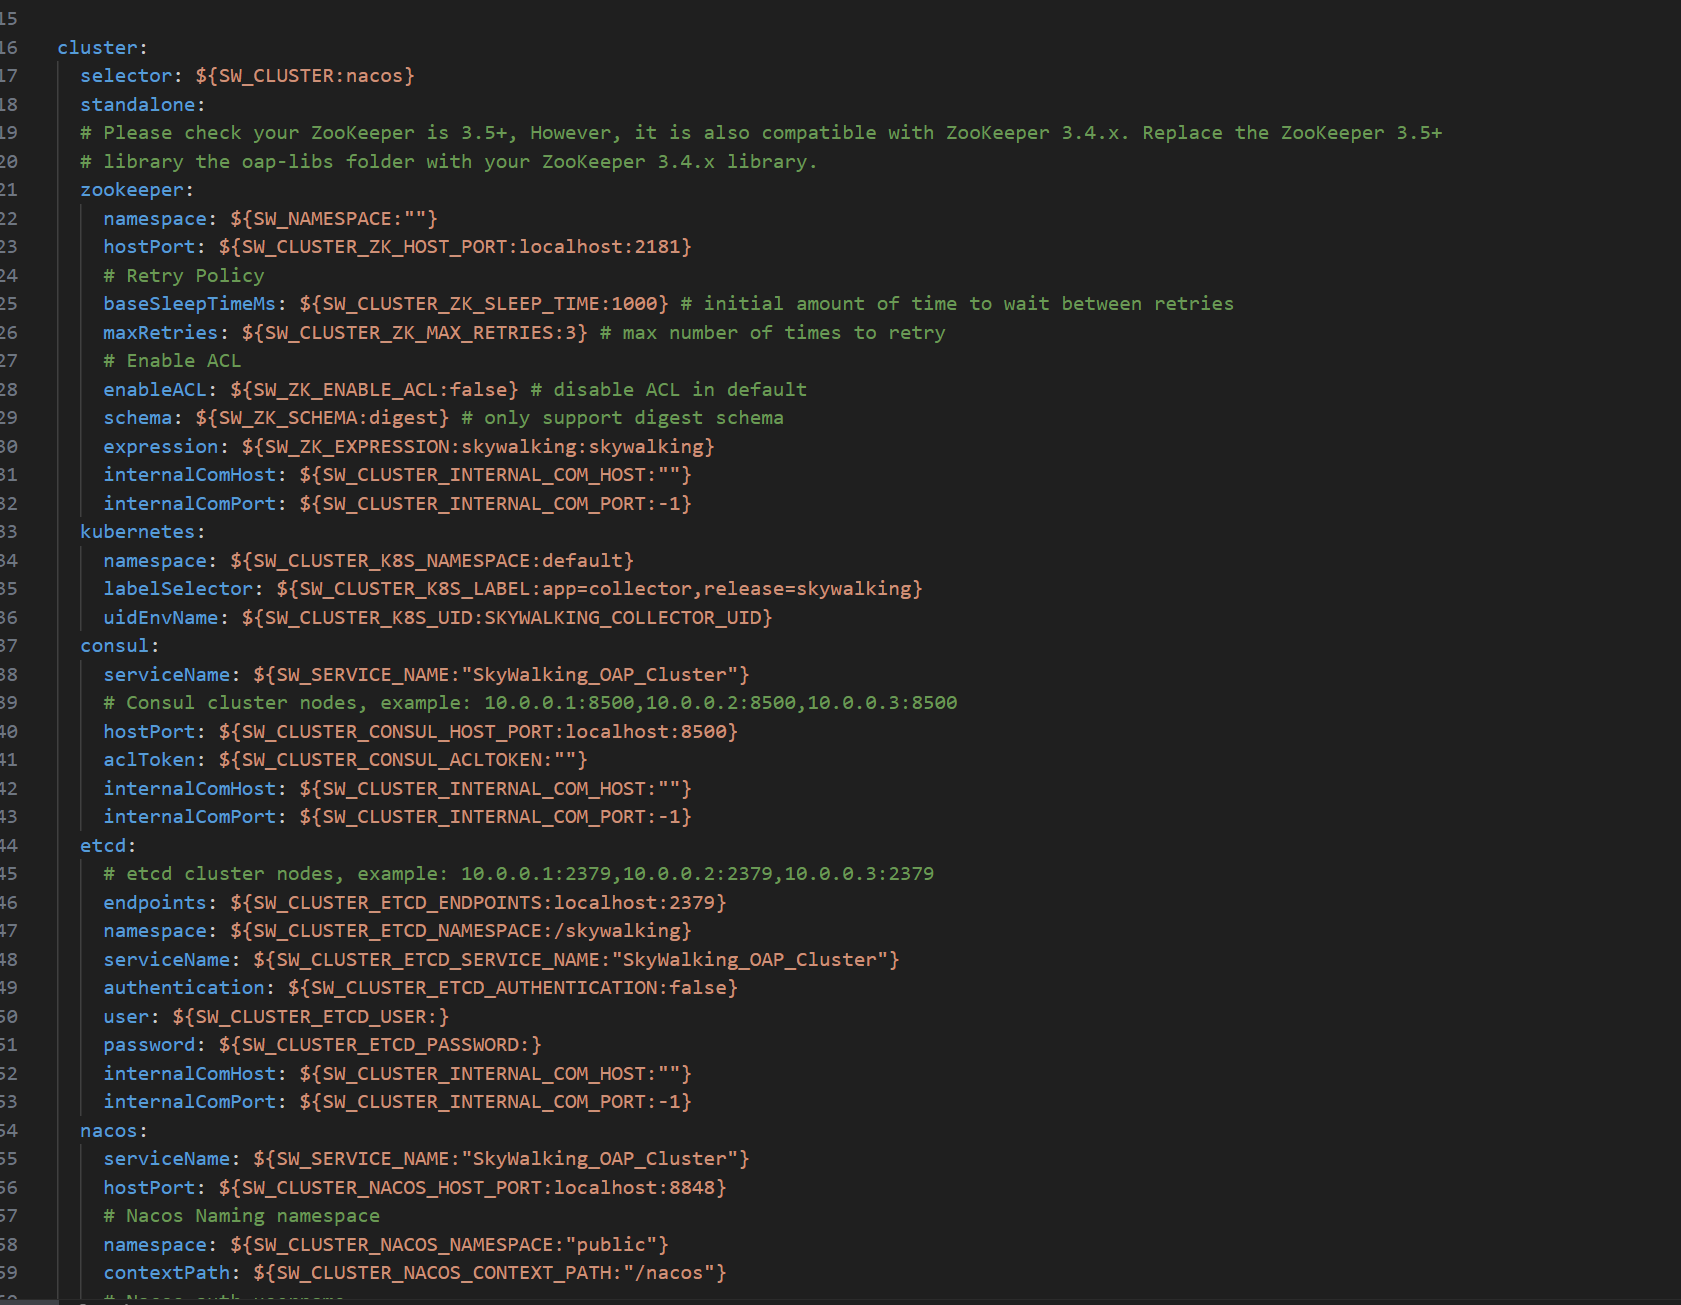The image size is (1681, 1305).
Task: Click the ${SW_ZK_EXPRESSION:skywalking:skywalking} value
Action: 478,447
